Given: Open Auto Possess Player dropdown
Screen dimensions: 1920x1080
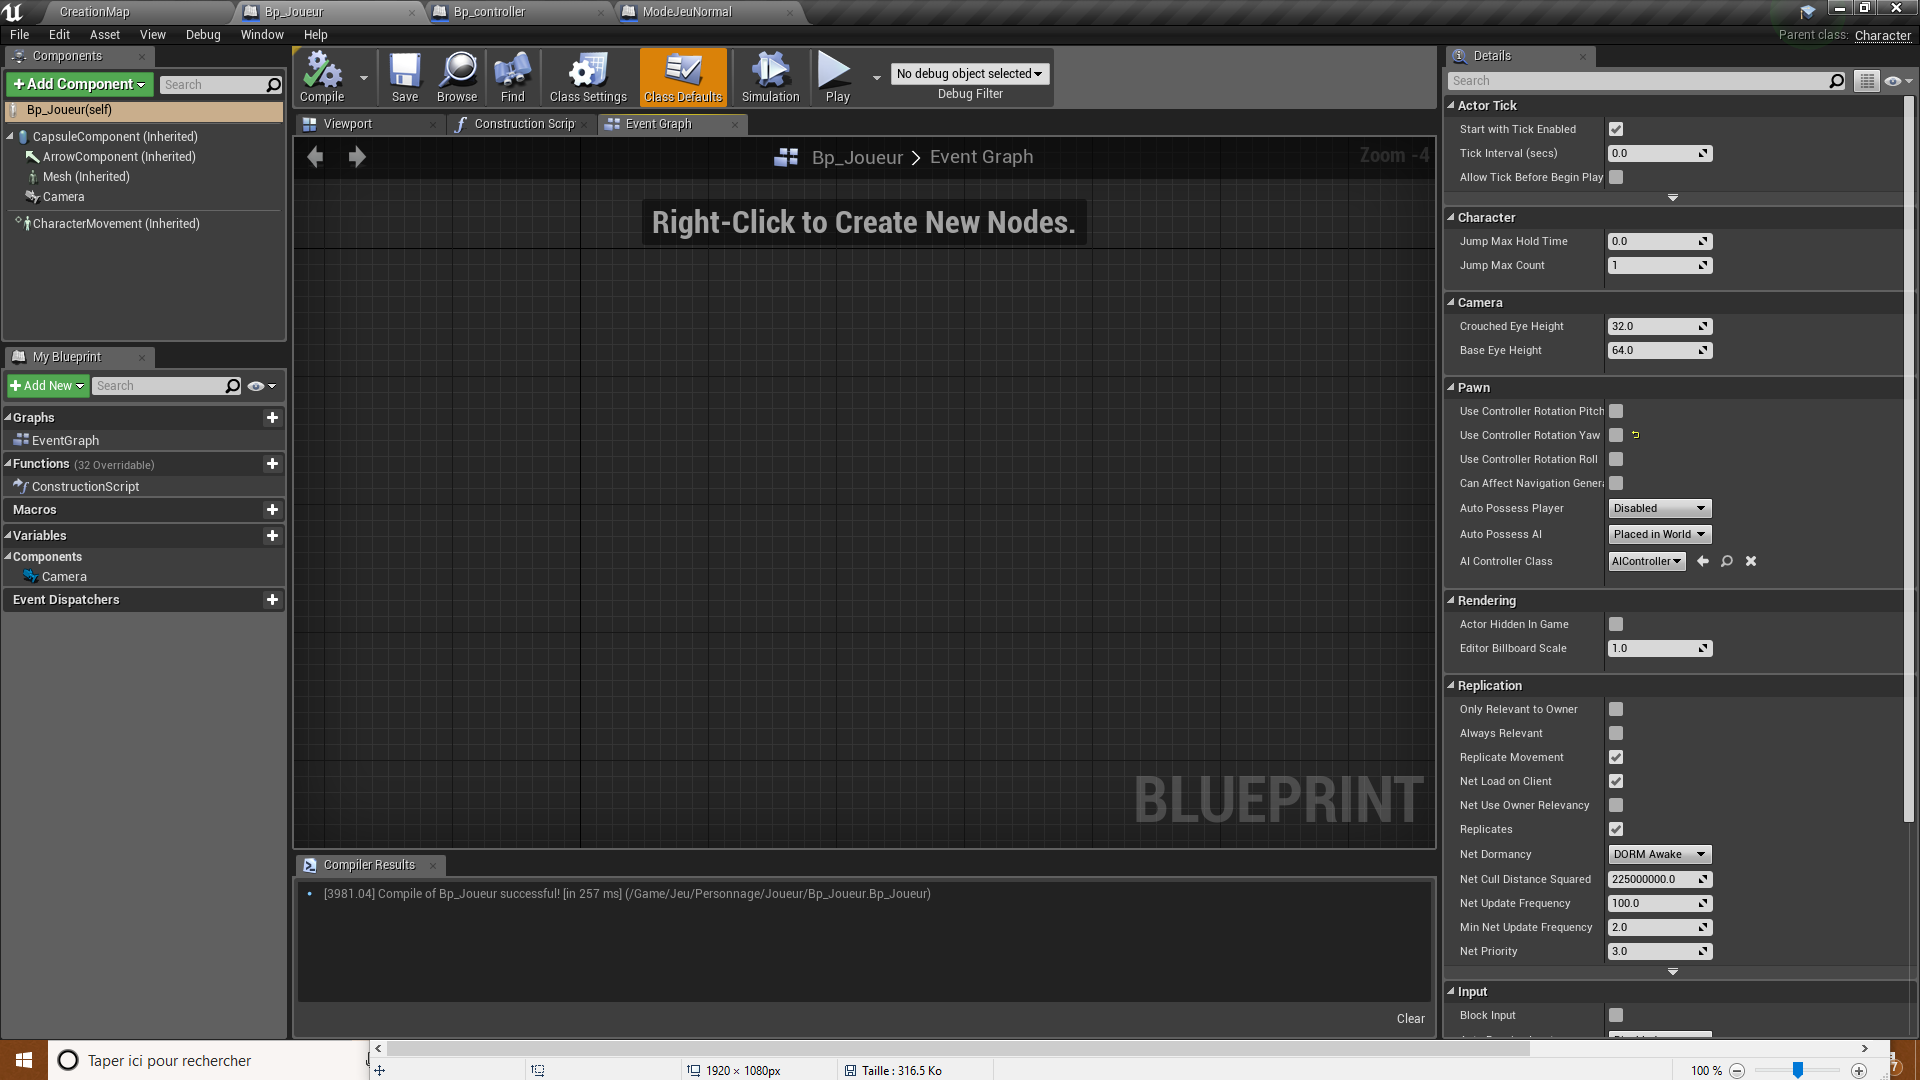Looking at the screenshot, I should [x=1659, y=508].
